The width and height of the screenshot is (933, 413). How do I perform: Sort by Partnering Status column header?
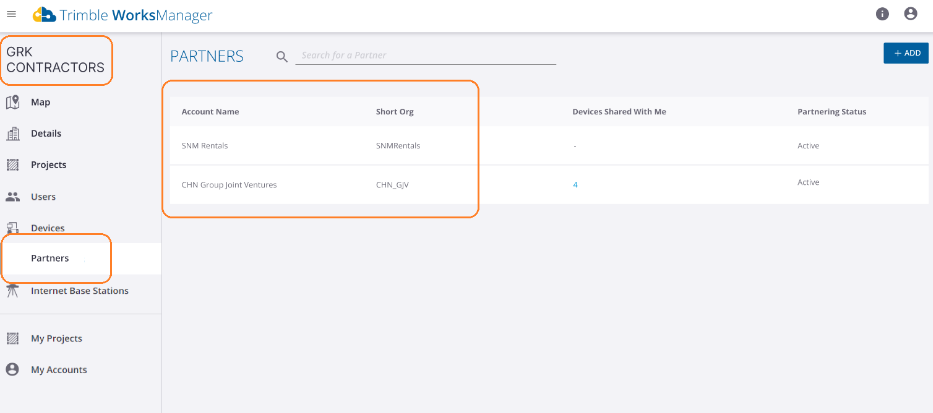[x=831, y=112]
